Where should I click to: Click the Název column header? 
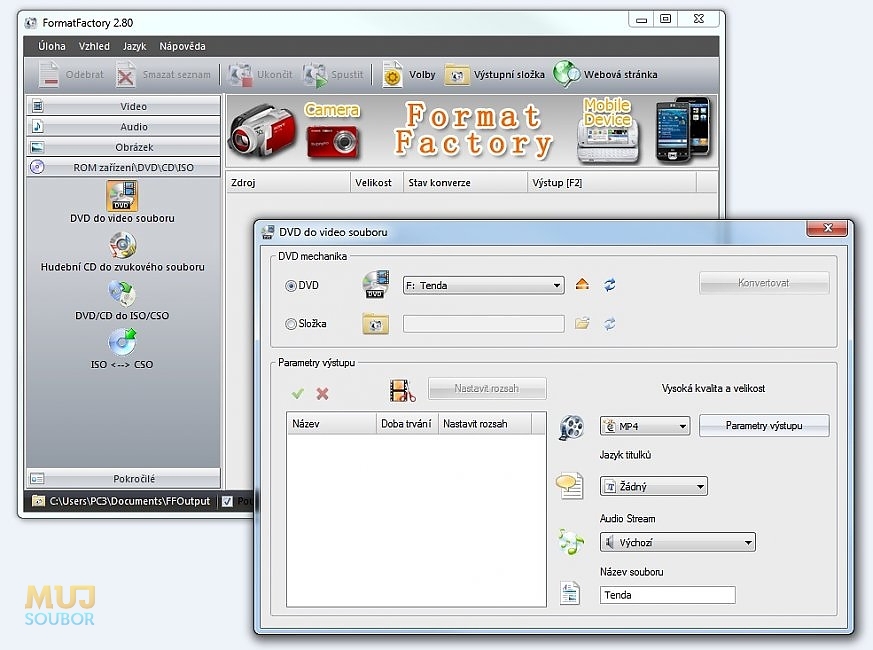332,423
